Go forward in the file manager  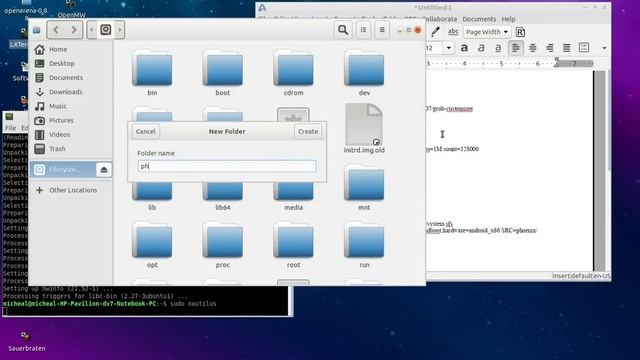[74, 30]
